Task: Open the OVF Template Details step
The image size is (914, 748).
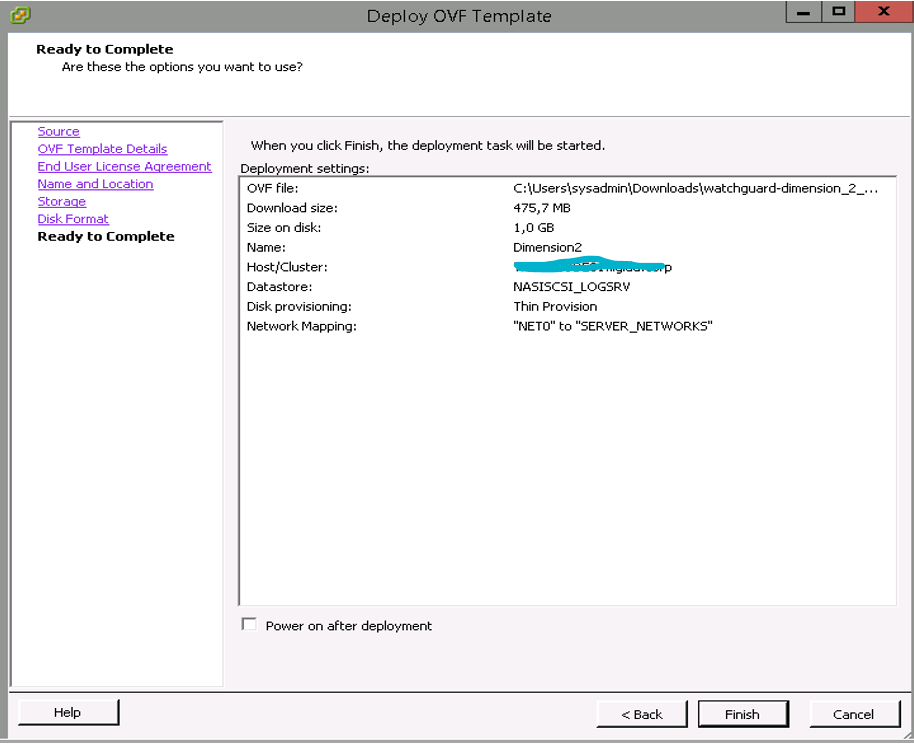Action: (x=102, y=149)
